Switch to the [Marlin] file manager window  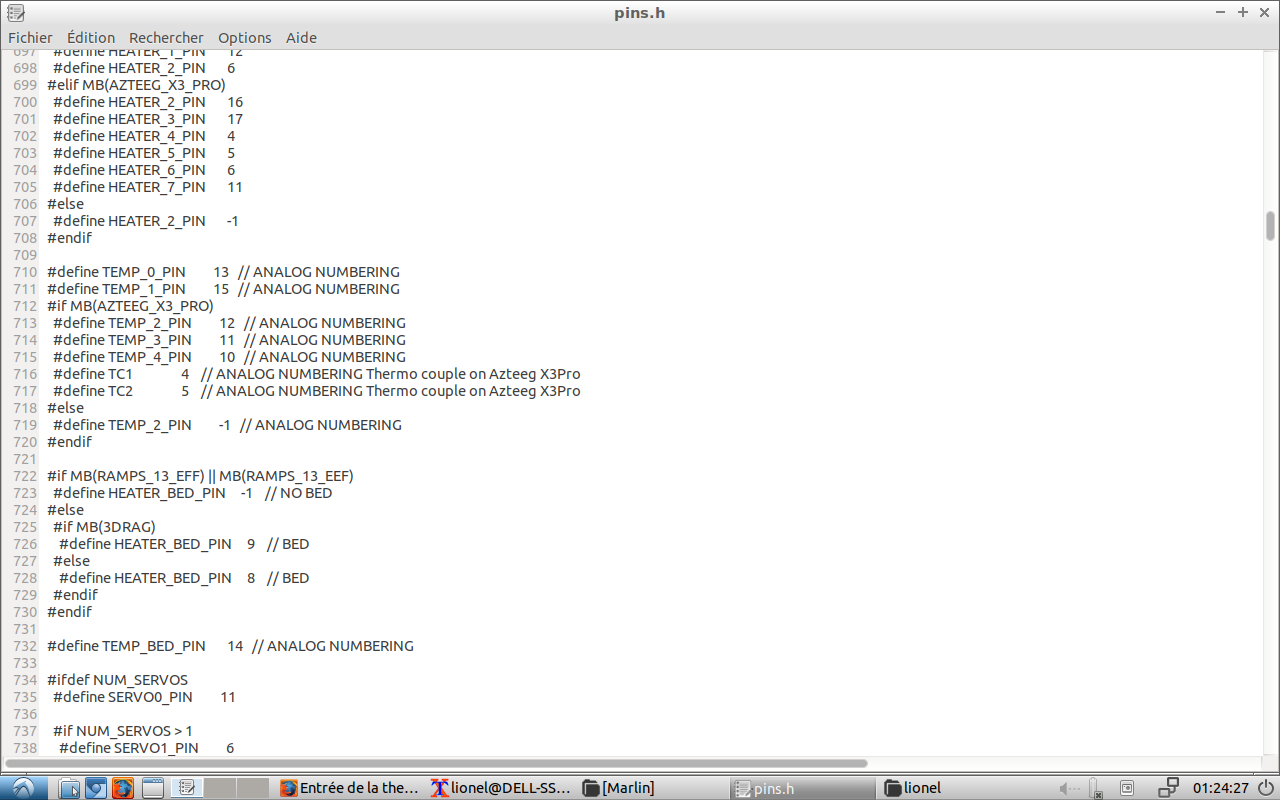click(x=652, y=788)
